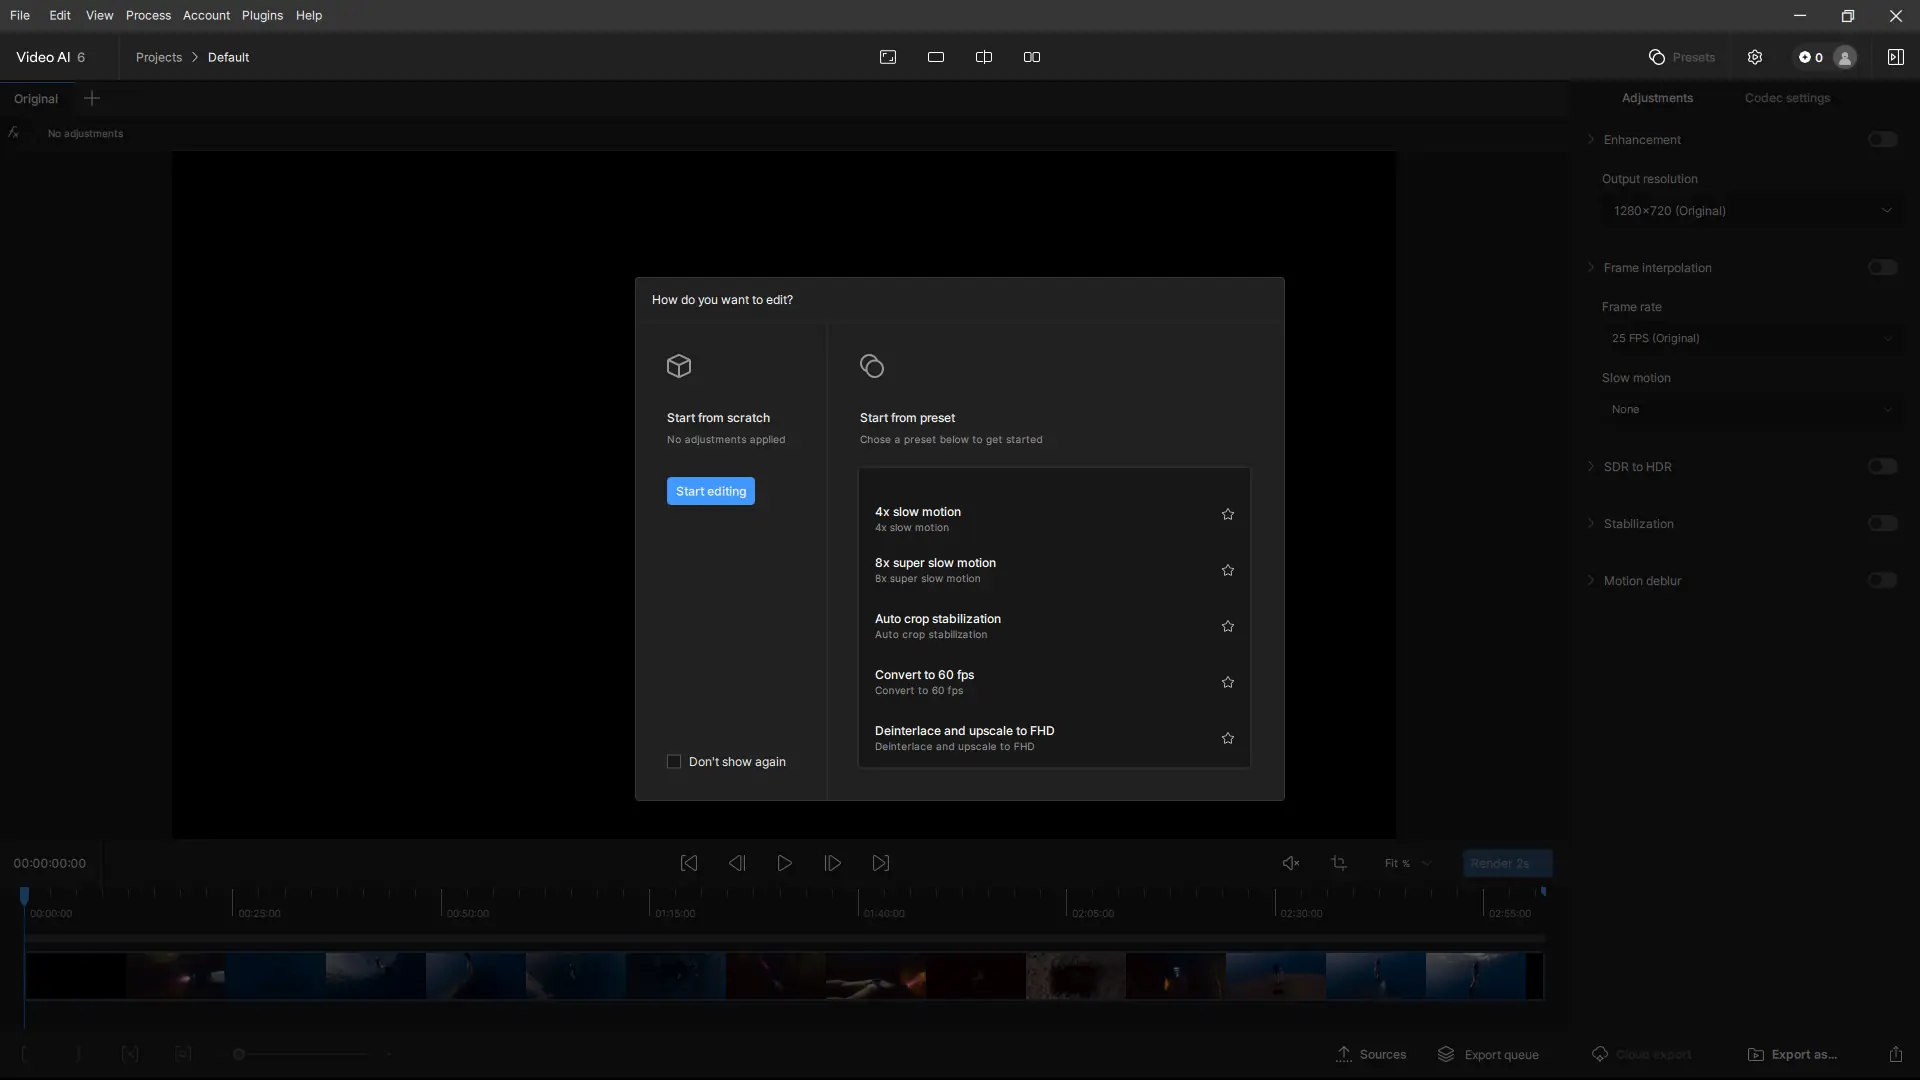The height and width of the screenshot is (1080, 1920).
Task: Click the Render 2s button
Action: [x=1506, y=862]
